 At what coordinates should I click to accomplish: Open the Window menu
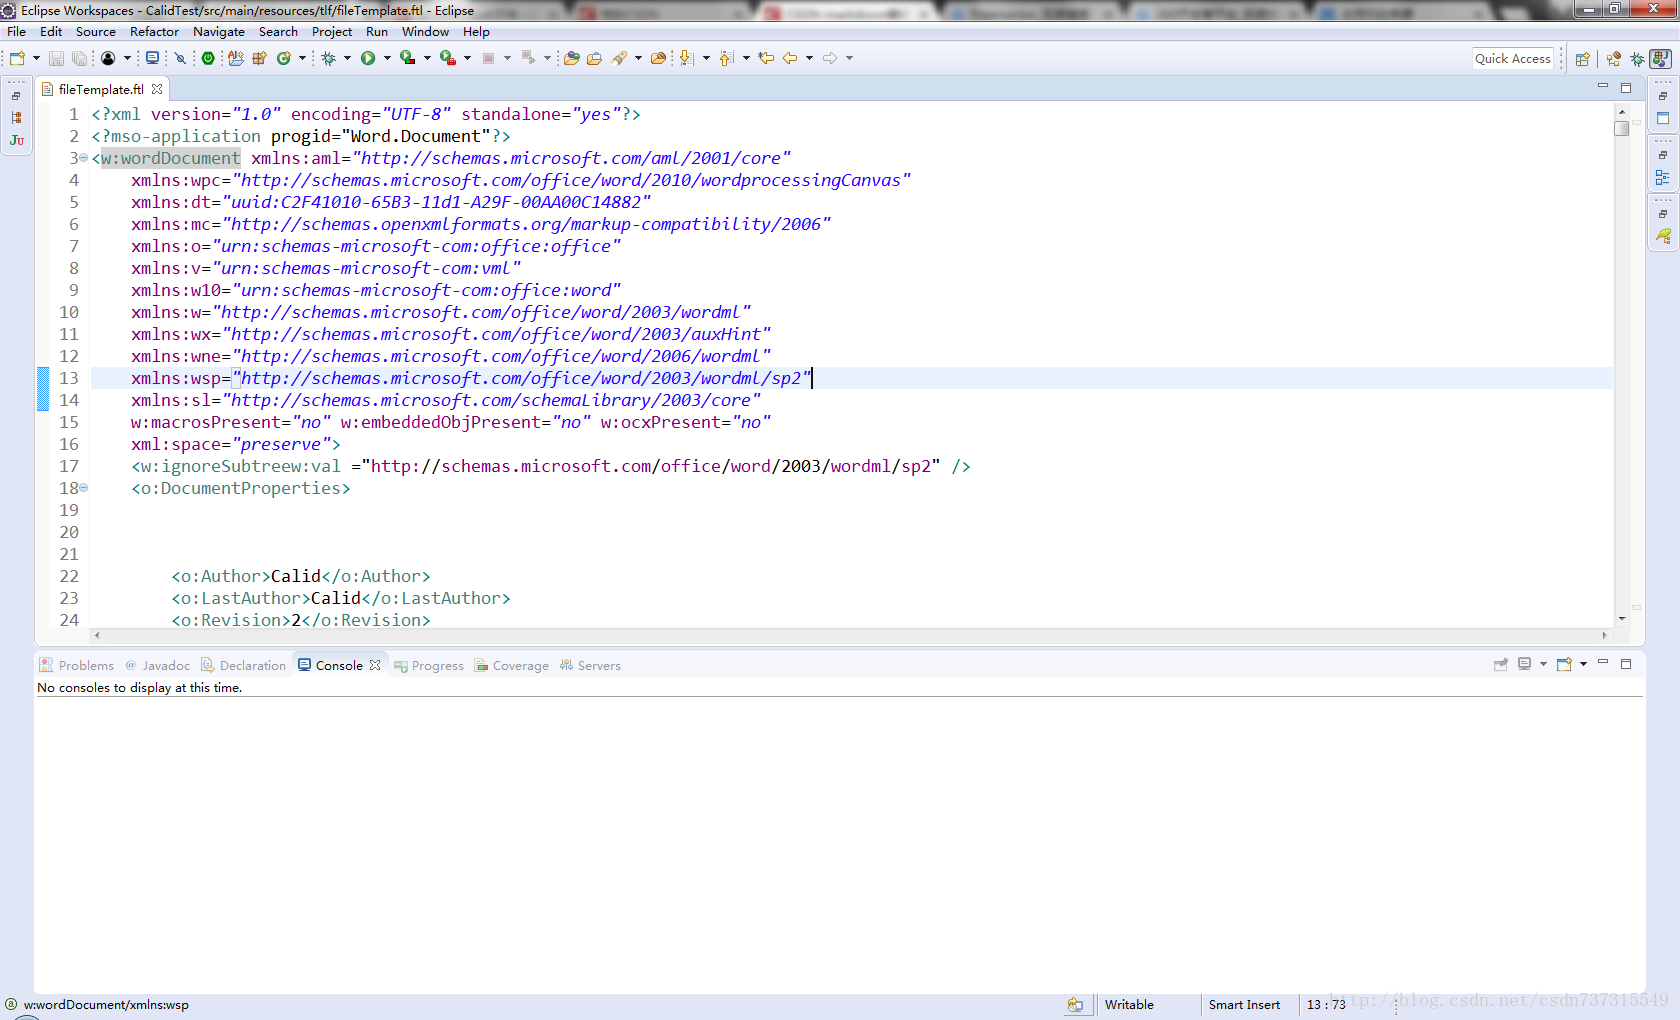[426, 32]
